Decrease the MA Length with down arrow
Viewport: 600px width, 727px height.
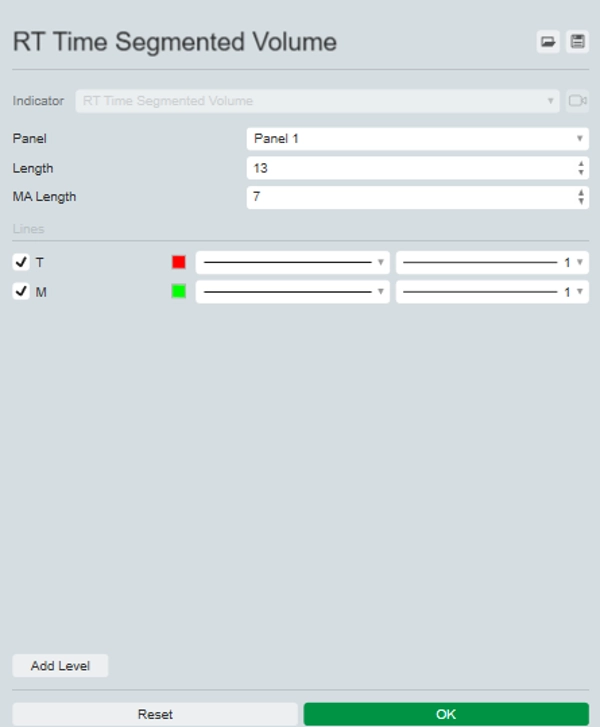coord(581,201)
